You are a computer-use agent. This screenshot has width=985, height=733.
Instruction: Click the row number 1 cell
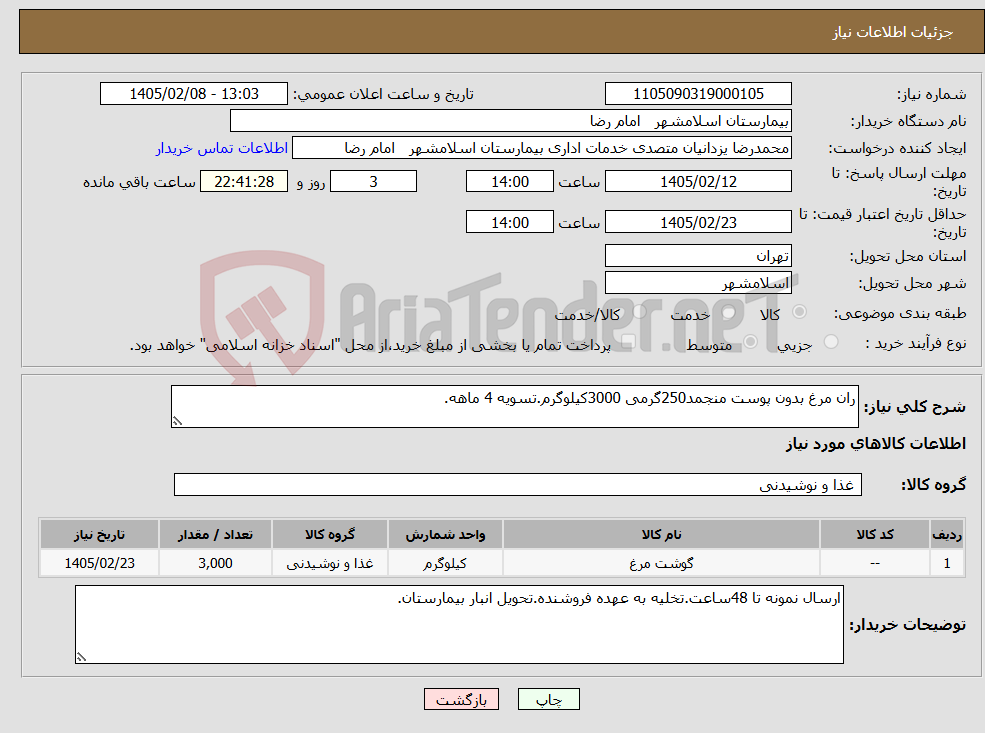point(947,563)
